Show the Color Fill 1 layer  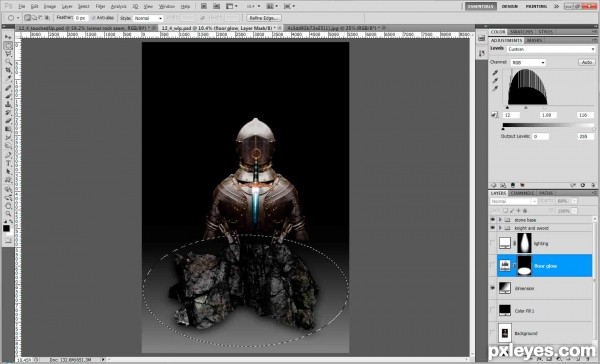click(492, 310)
